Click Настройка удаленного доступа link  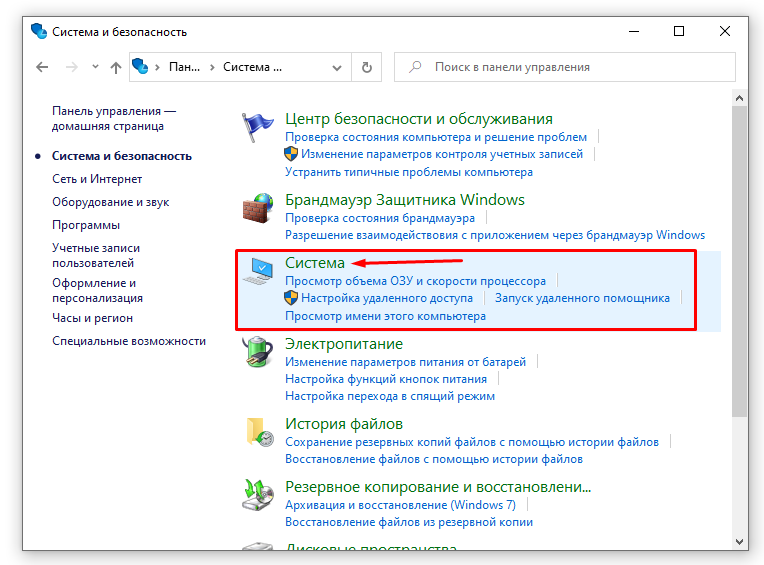(x=386, y=298)
